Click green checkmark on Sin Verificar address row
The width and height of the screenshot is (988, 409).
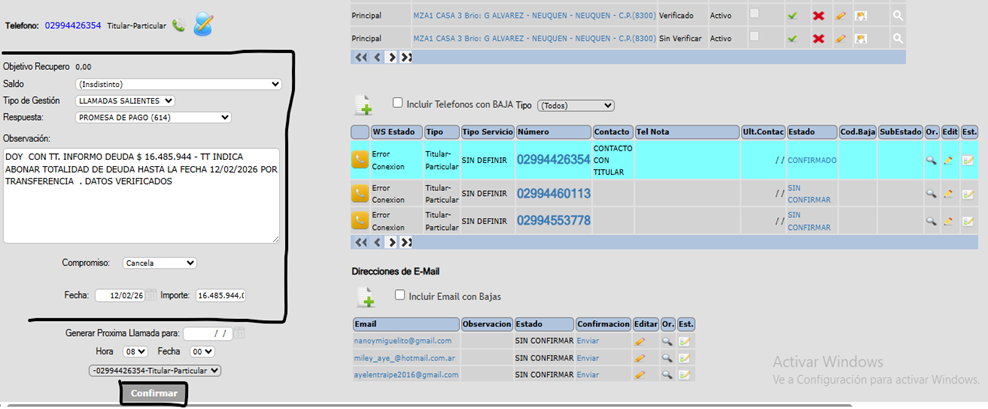click(x=792, y=38)
